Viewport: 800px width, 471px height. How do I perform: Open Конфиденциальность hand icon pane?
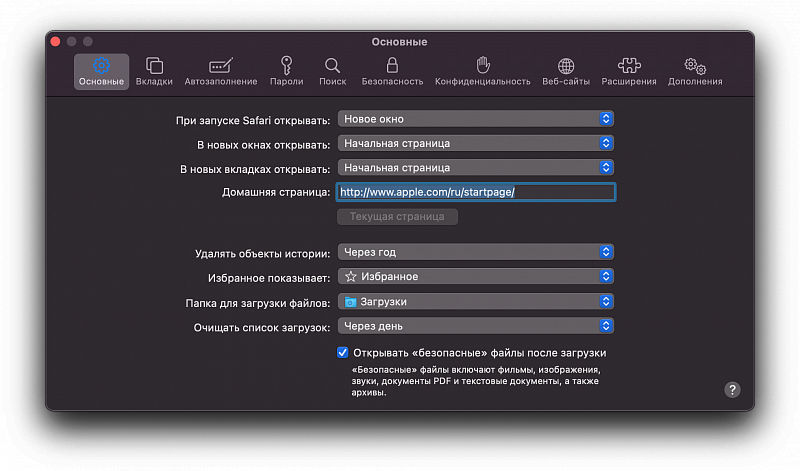click(x=483, y=71)
